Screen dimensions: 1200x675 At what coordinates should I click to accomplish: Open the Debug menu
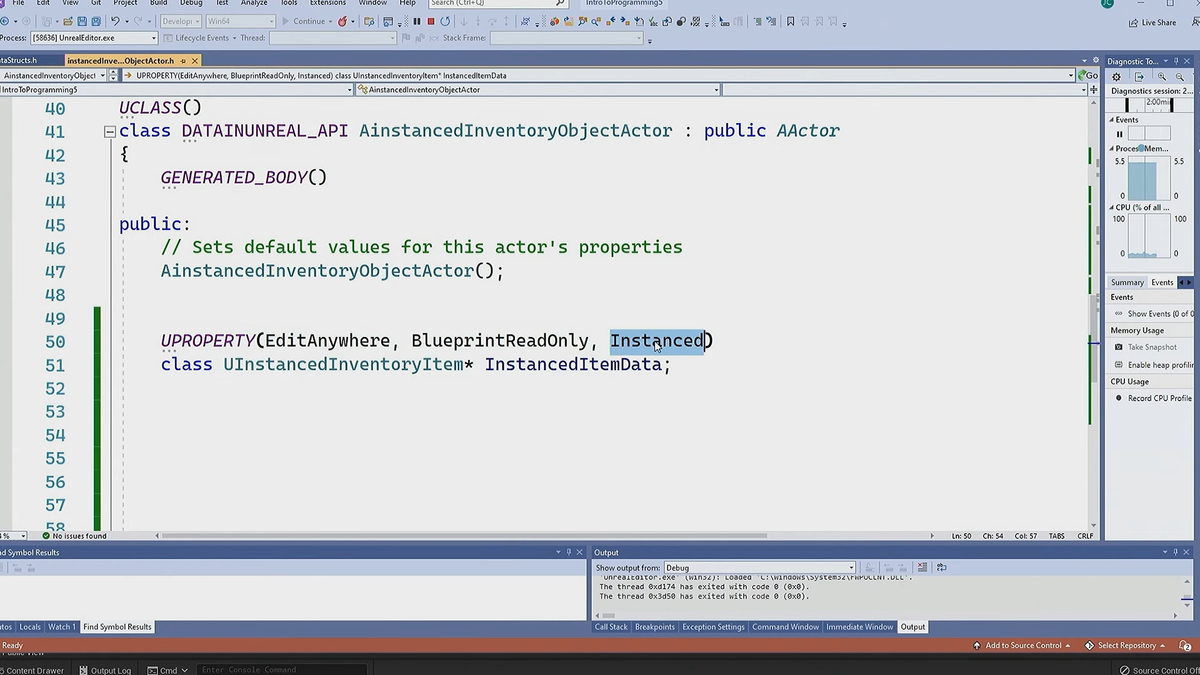click(191, 3)
